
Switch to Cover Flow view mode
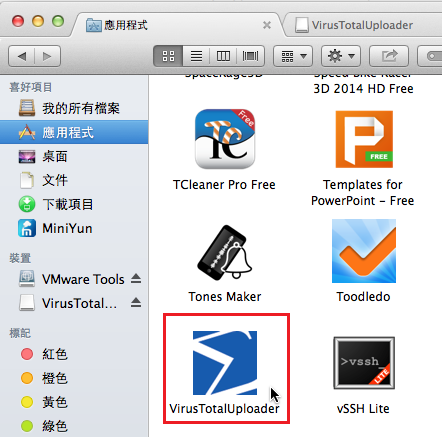pos(250,56)
